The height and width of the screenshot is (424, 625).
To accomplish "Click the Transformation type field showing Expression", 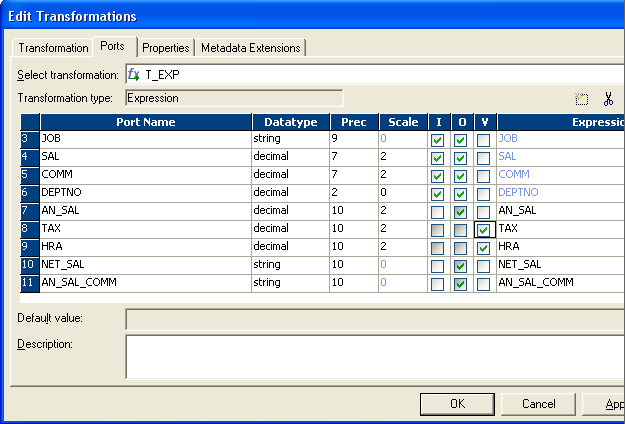I will pos(234,98).
